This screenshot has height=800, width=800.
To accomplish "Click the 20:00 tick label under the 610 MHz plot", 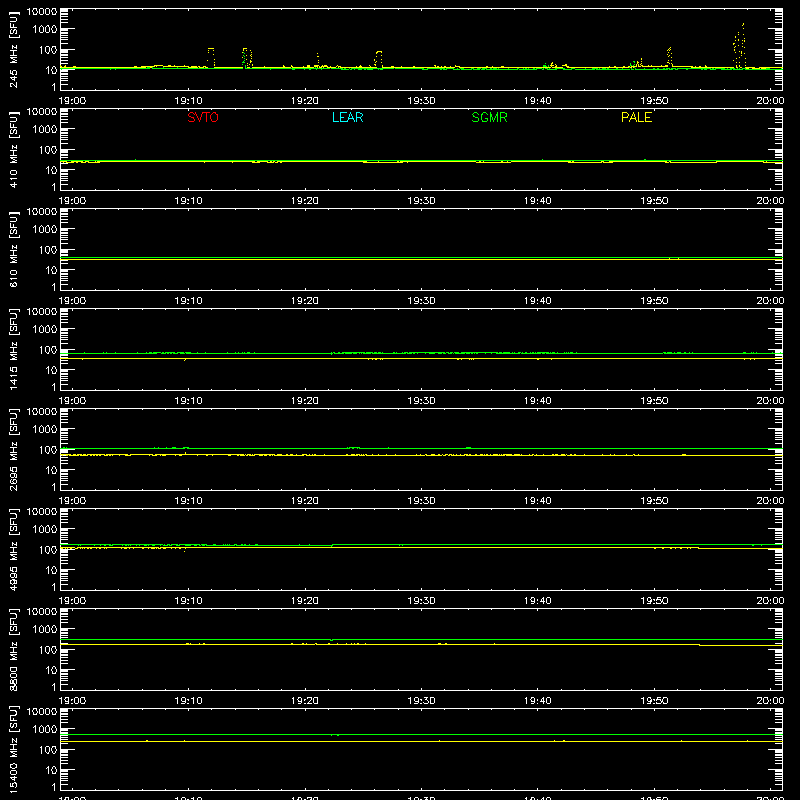I will 770,301.
